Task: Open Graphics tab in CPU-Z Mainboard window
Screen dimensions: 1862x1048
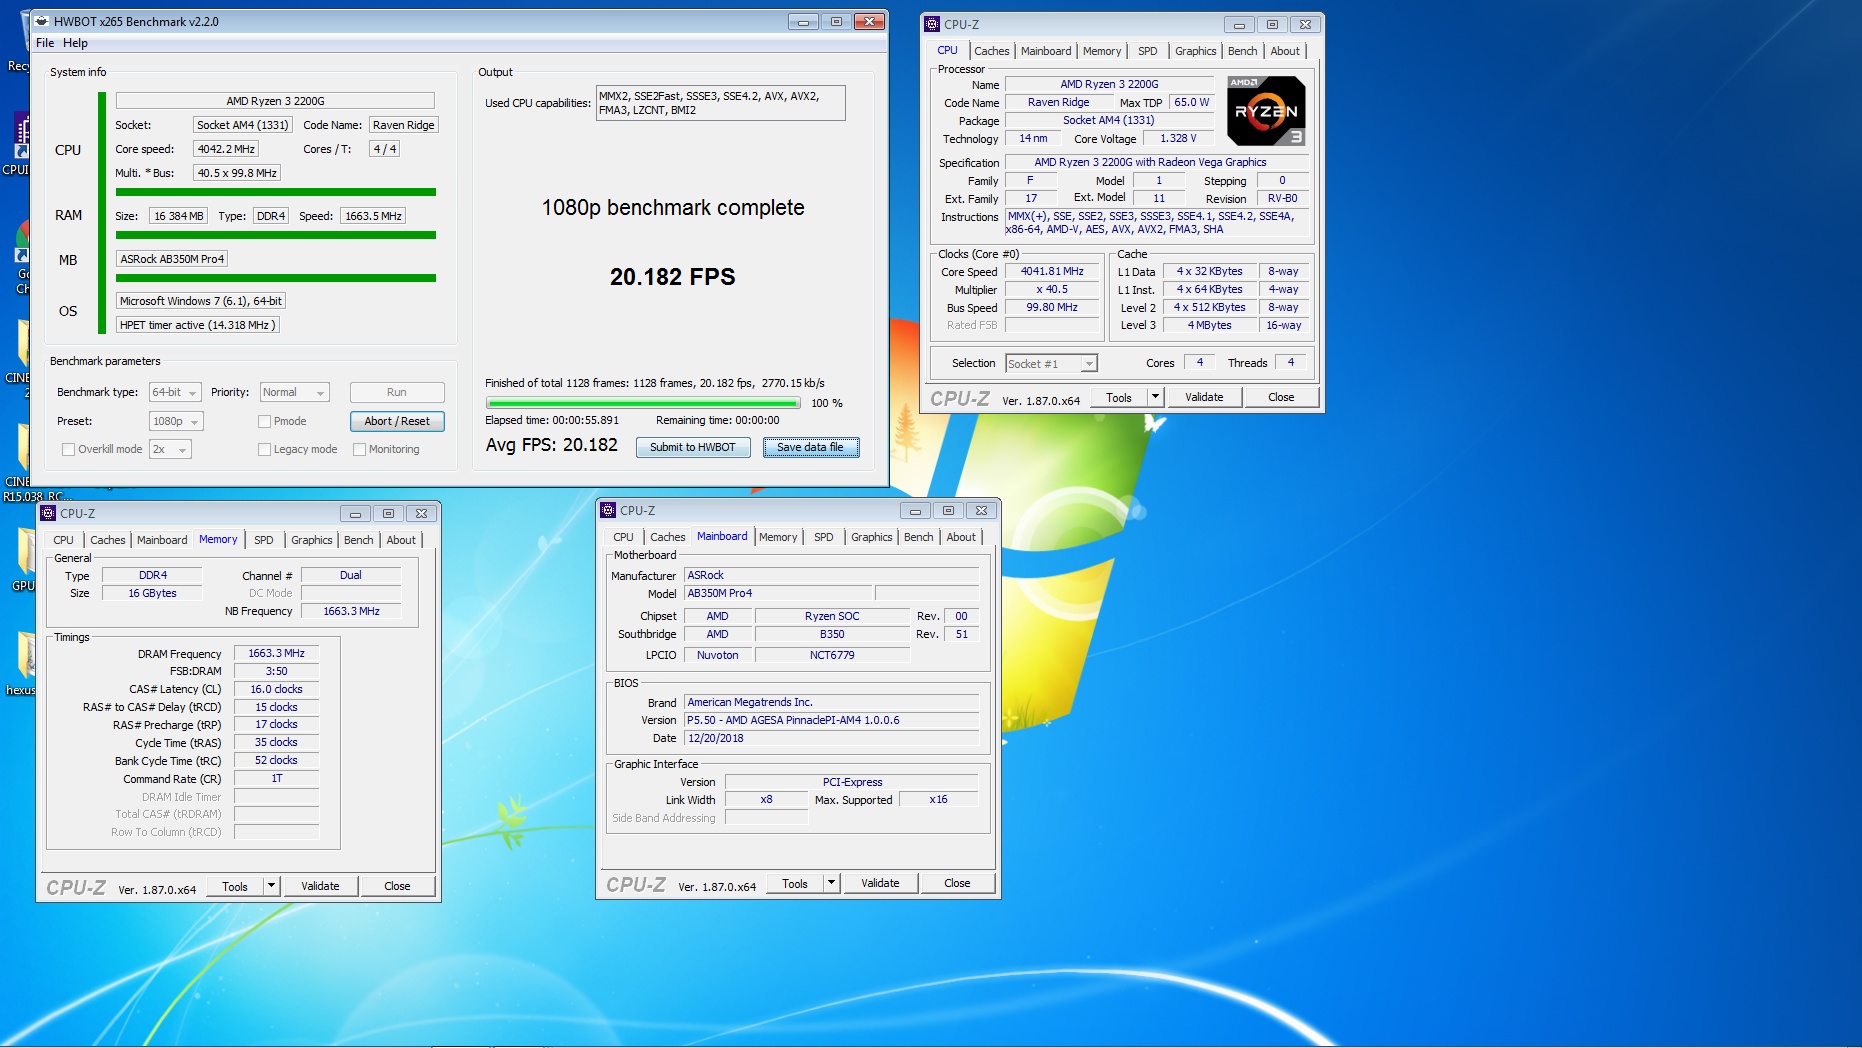Action: 871,537
